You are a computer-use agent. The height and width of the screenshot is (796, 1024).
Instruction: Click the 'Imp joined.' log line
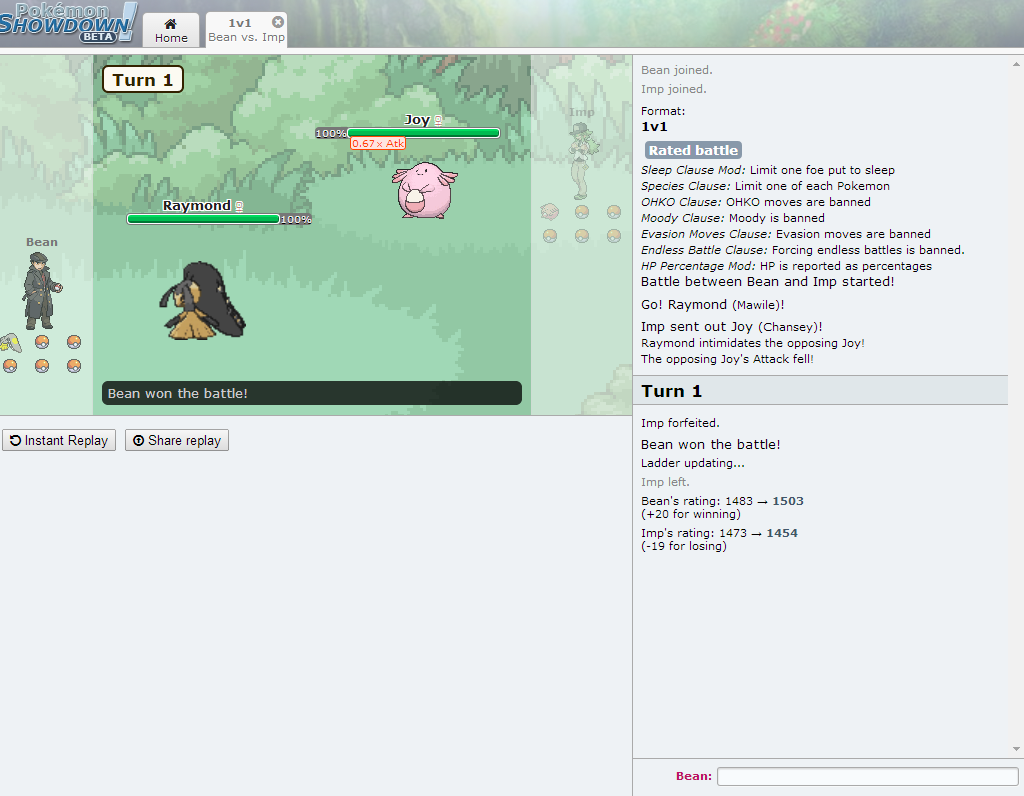[673, 89]
